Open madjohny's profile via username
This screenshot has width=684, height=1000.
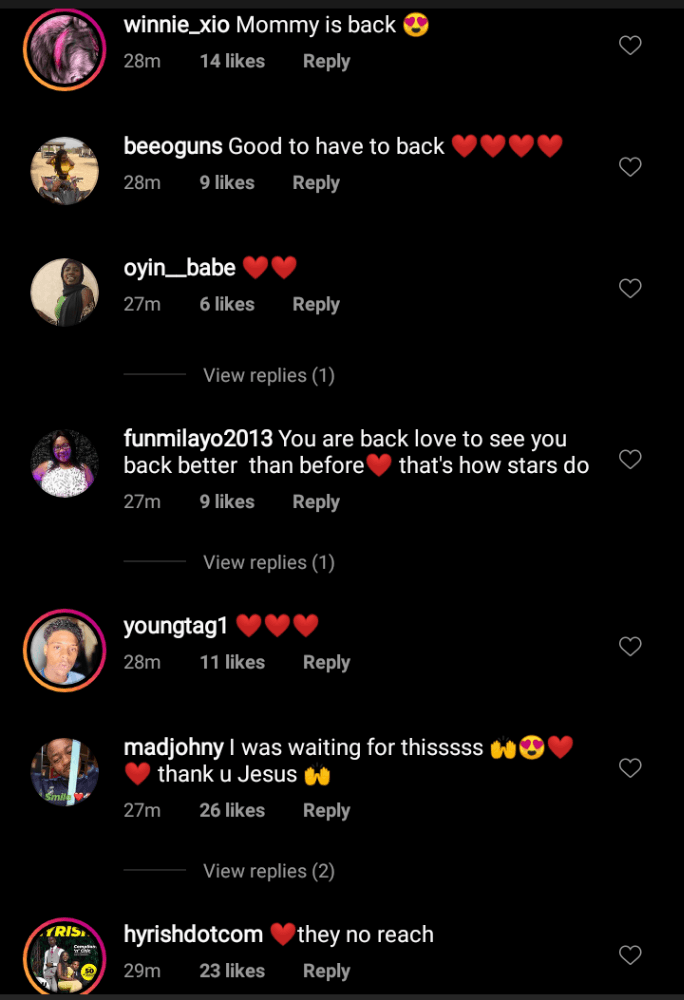click(x=173, y=748)
